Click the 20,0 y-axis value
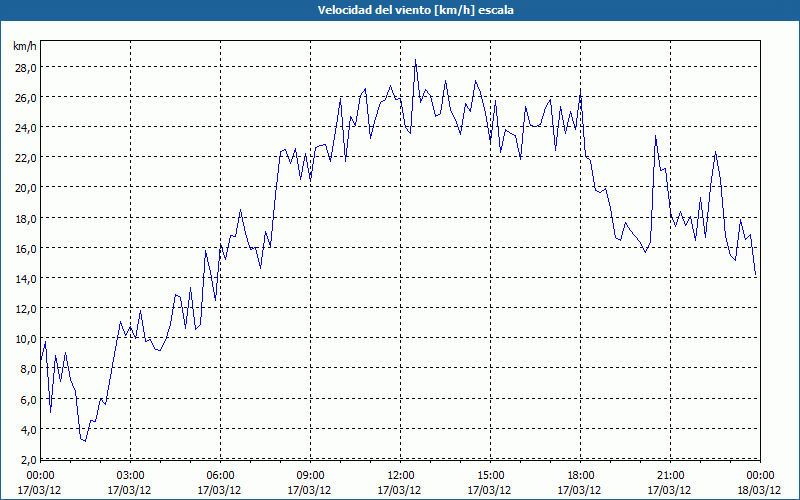800x500 pixels. click(25, 188)
